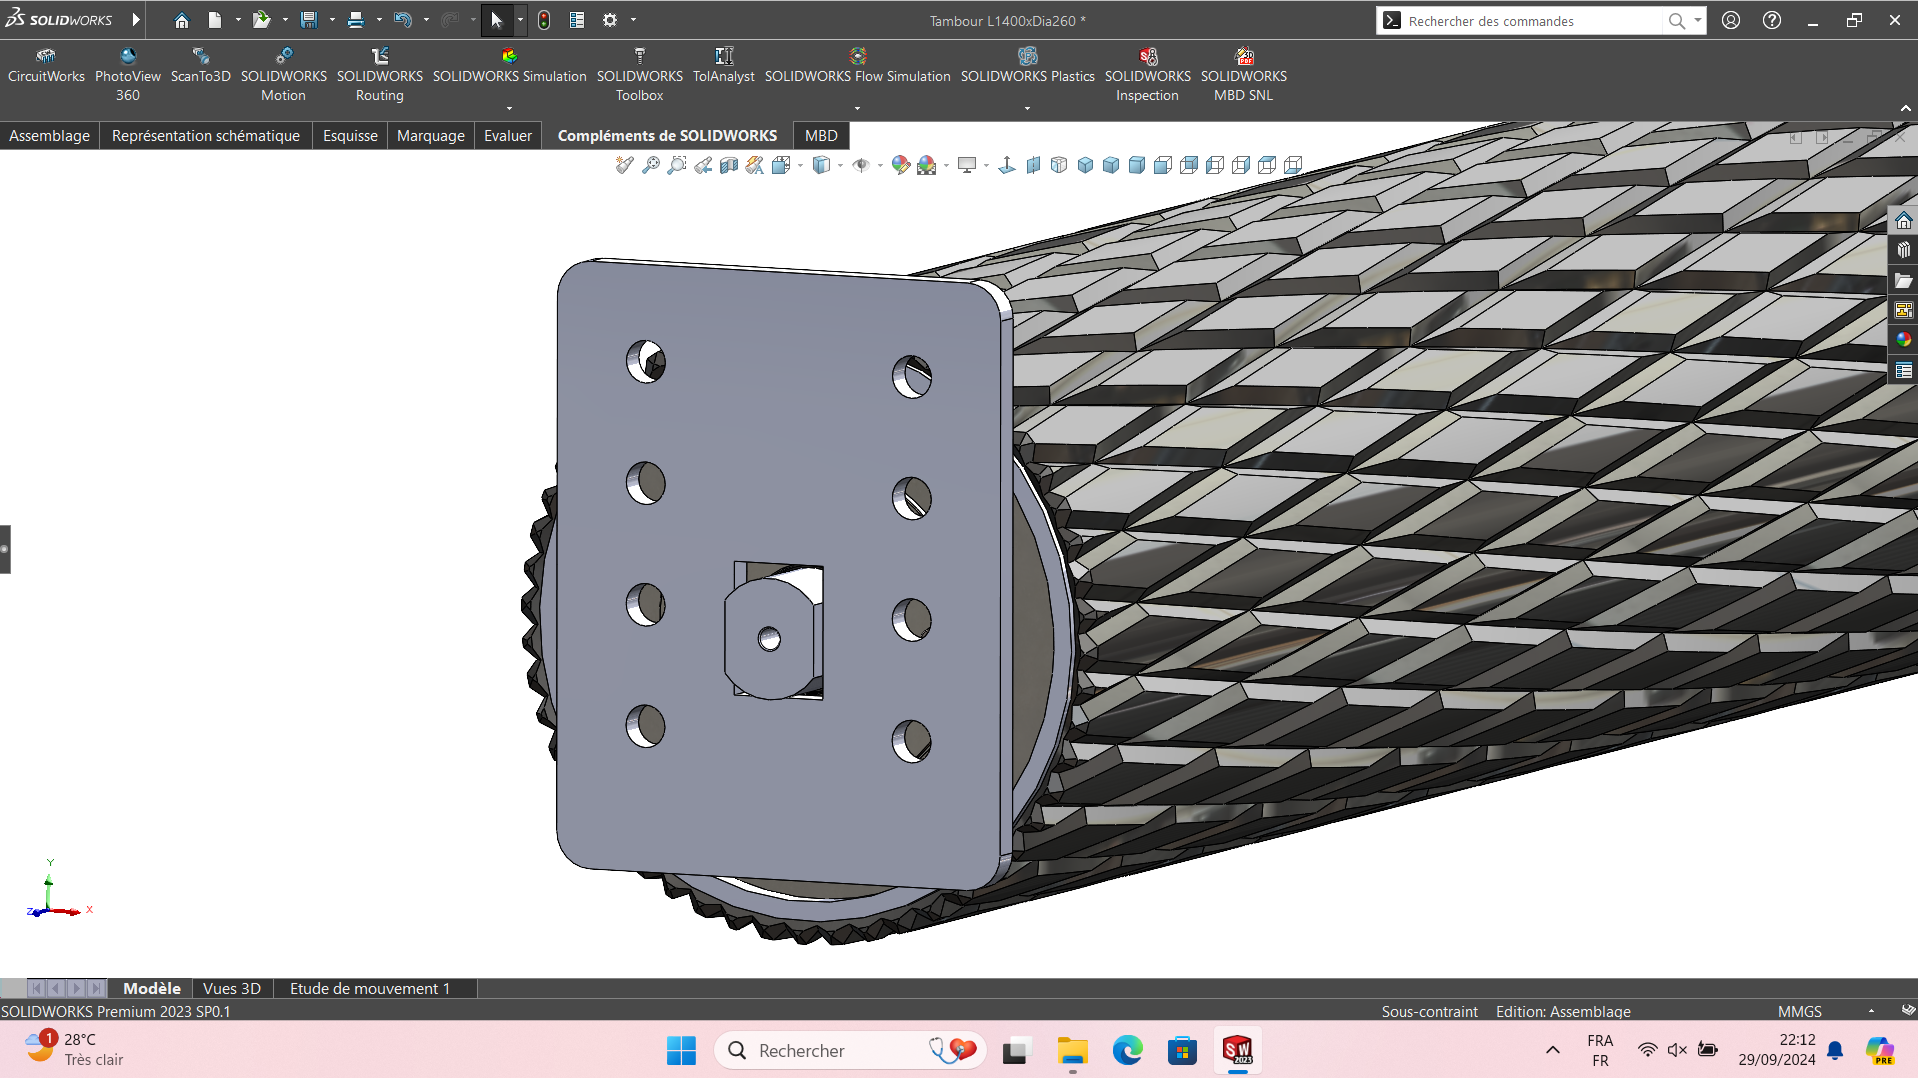Activate the Section View tool
The height and width of the screenshot is (1078, 1918).
click(x=729, y=165)
